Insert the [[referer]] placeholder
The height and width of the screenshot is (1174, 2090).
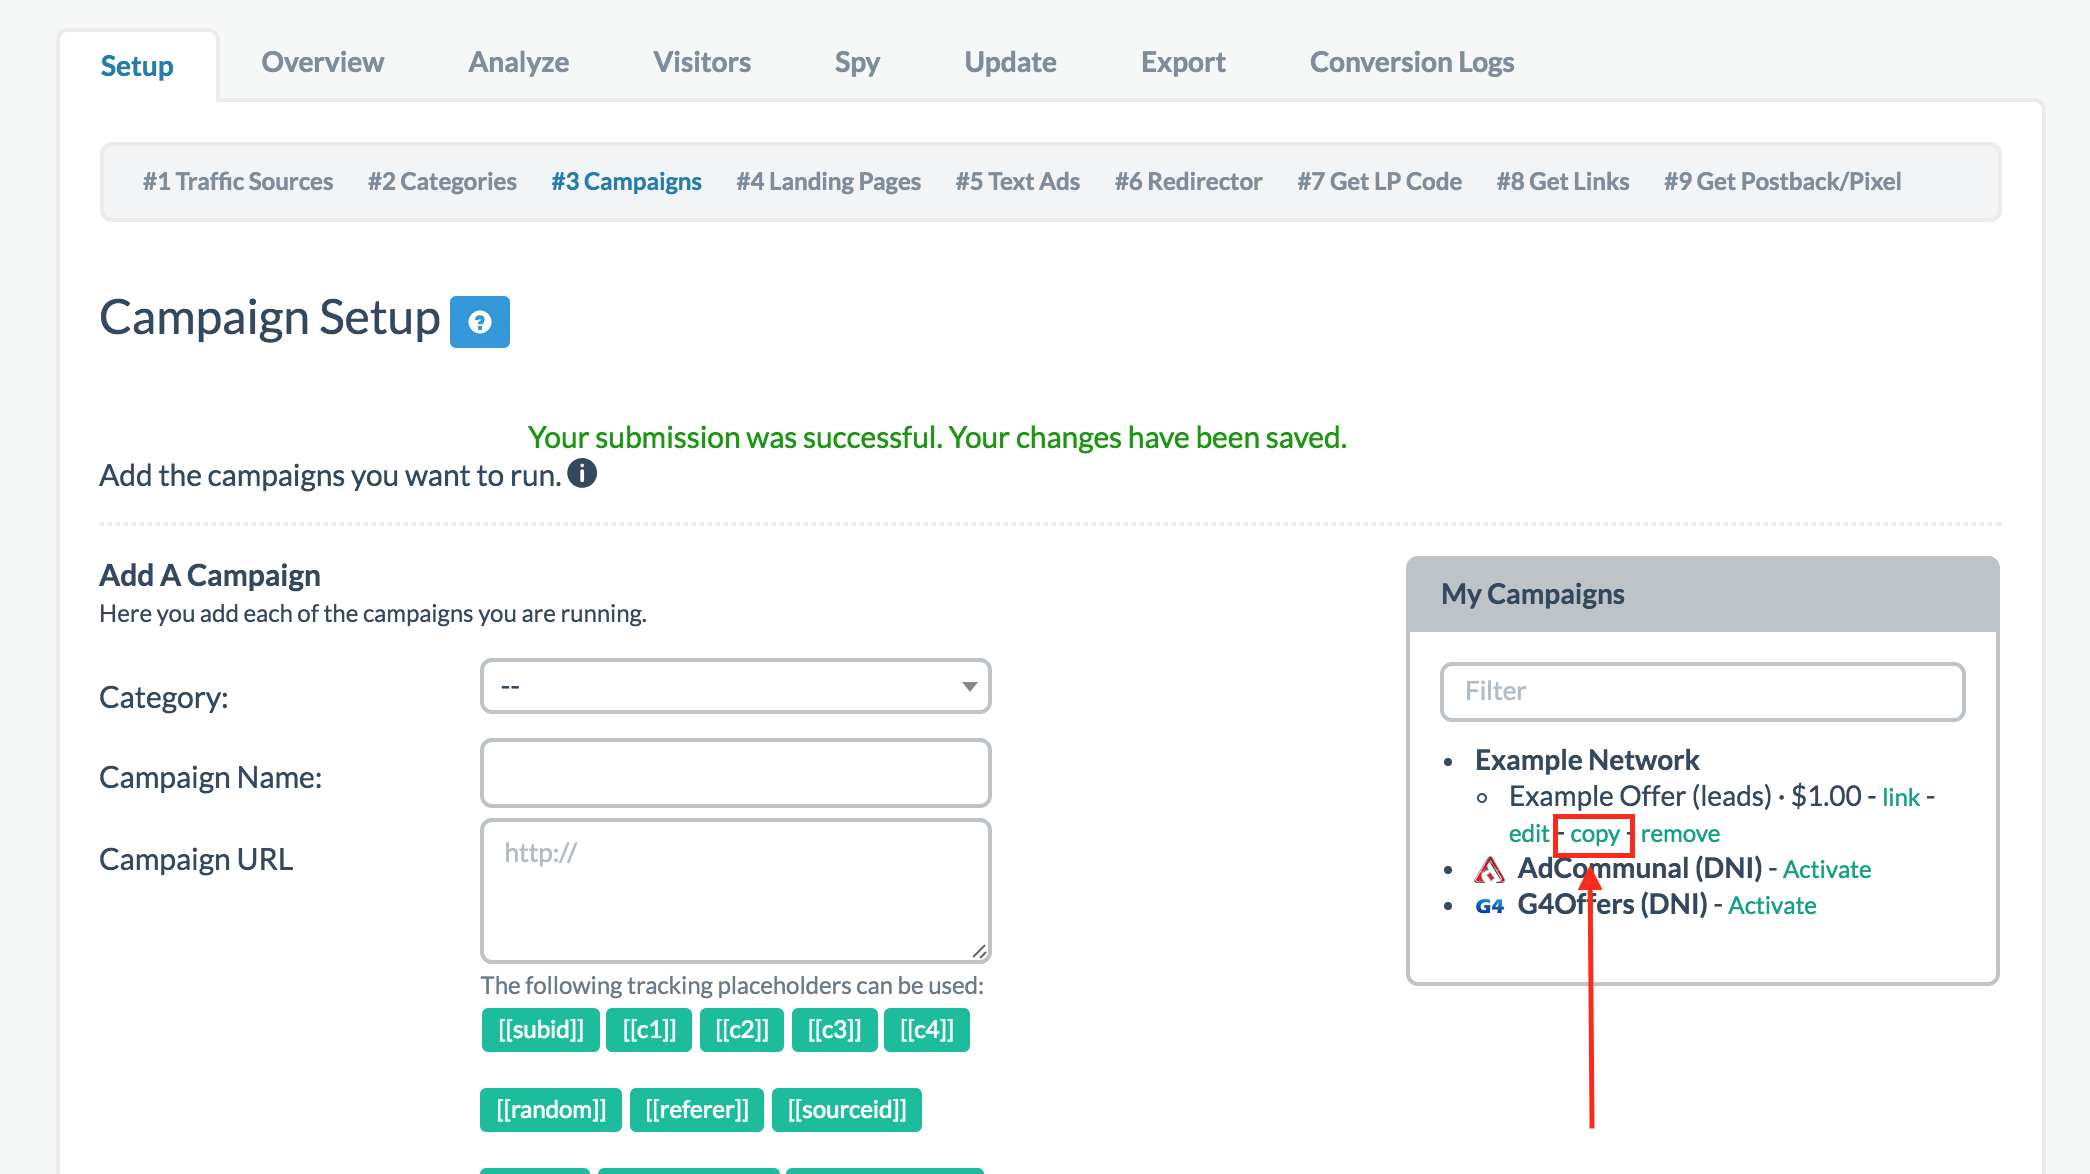[x=697, y=1110]
